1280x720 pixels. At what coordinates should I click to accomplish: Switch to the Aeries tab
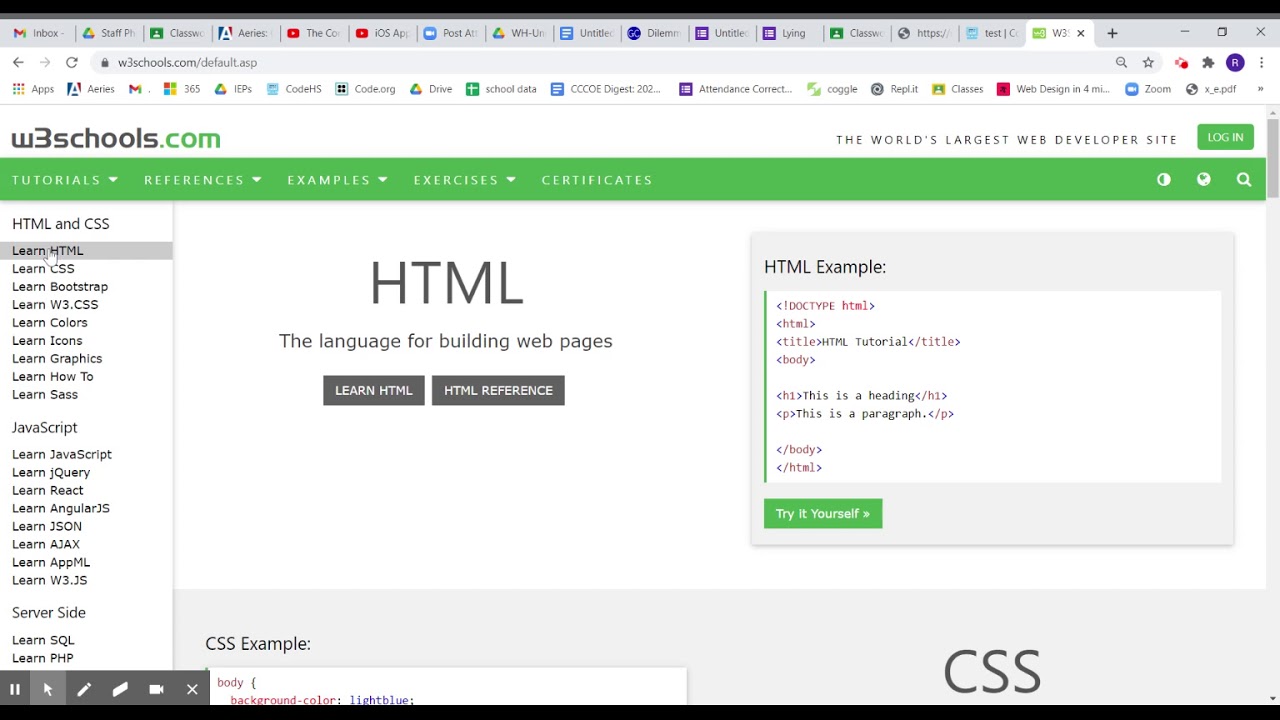pyautogui.click(x=244, y=33)
